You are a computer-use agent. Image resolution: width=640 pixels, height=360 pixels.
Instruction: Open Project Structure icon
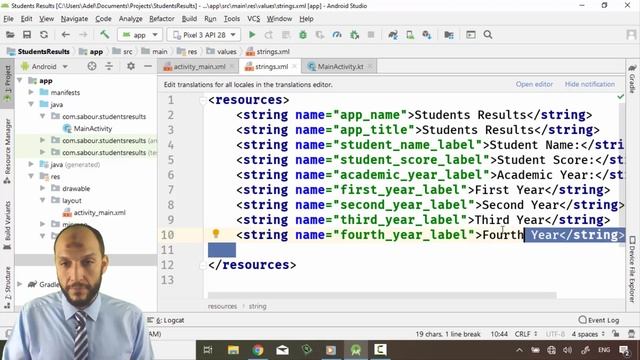(x=449, y=35)
